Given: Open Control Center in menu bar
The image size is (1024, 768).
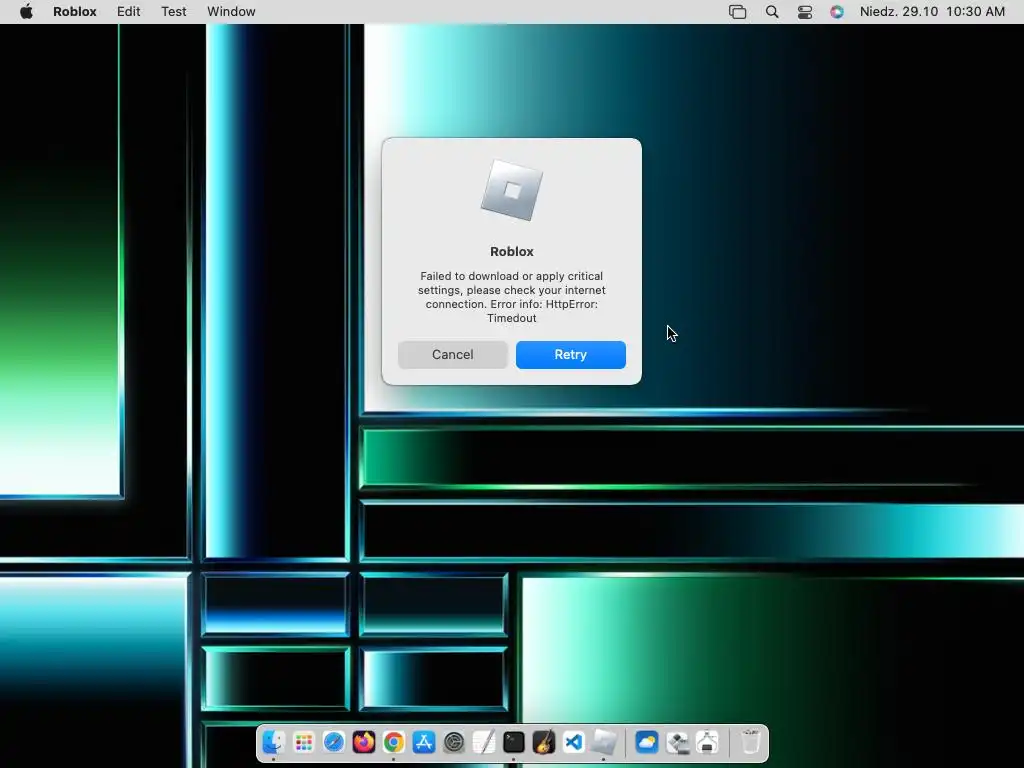Looking at the screenshot, I should click(805, 12).
